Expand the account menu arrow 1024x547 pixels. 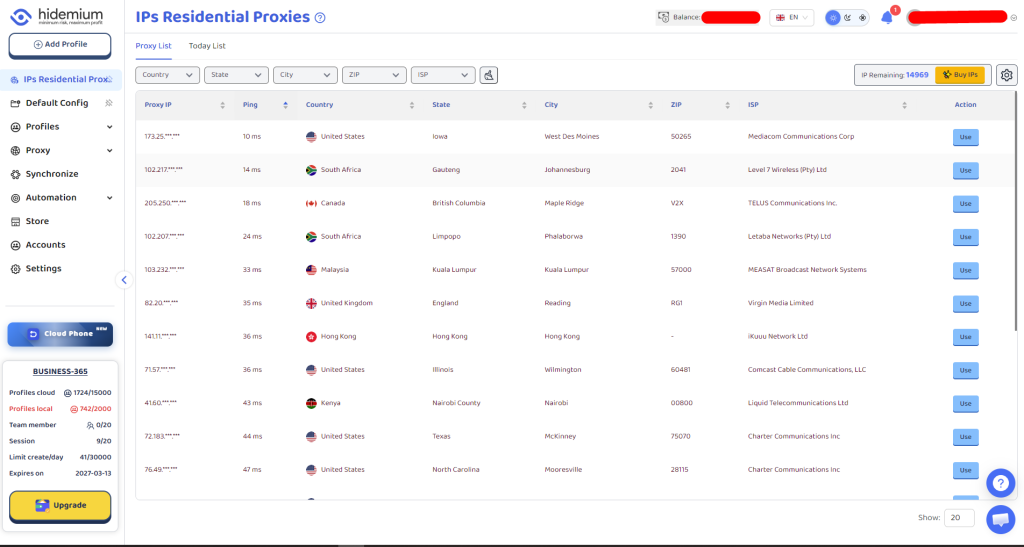(1014, 18)
